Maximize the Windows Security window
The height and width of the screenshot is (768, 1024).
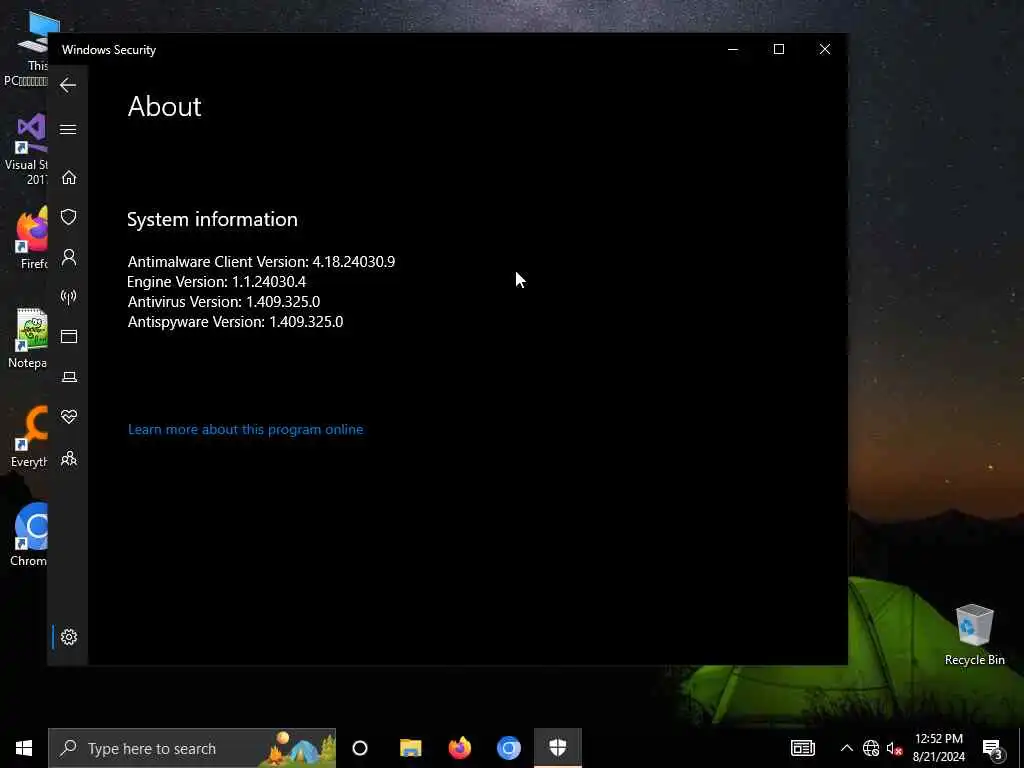point(779,50)
